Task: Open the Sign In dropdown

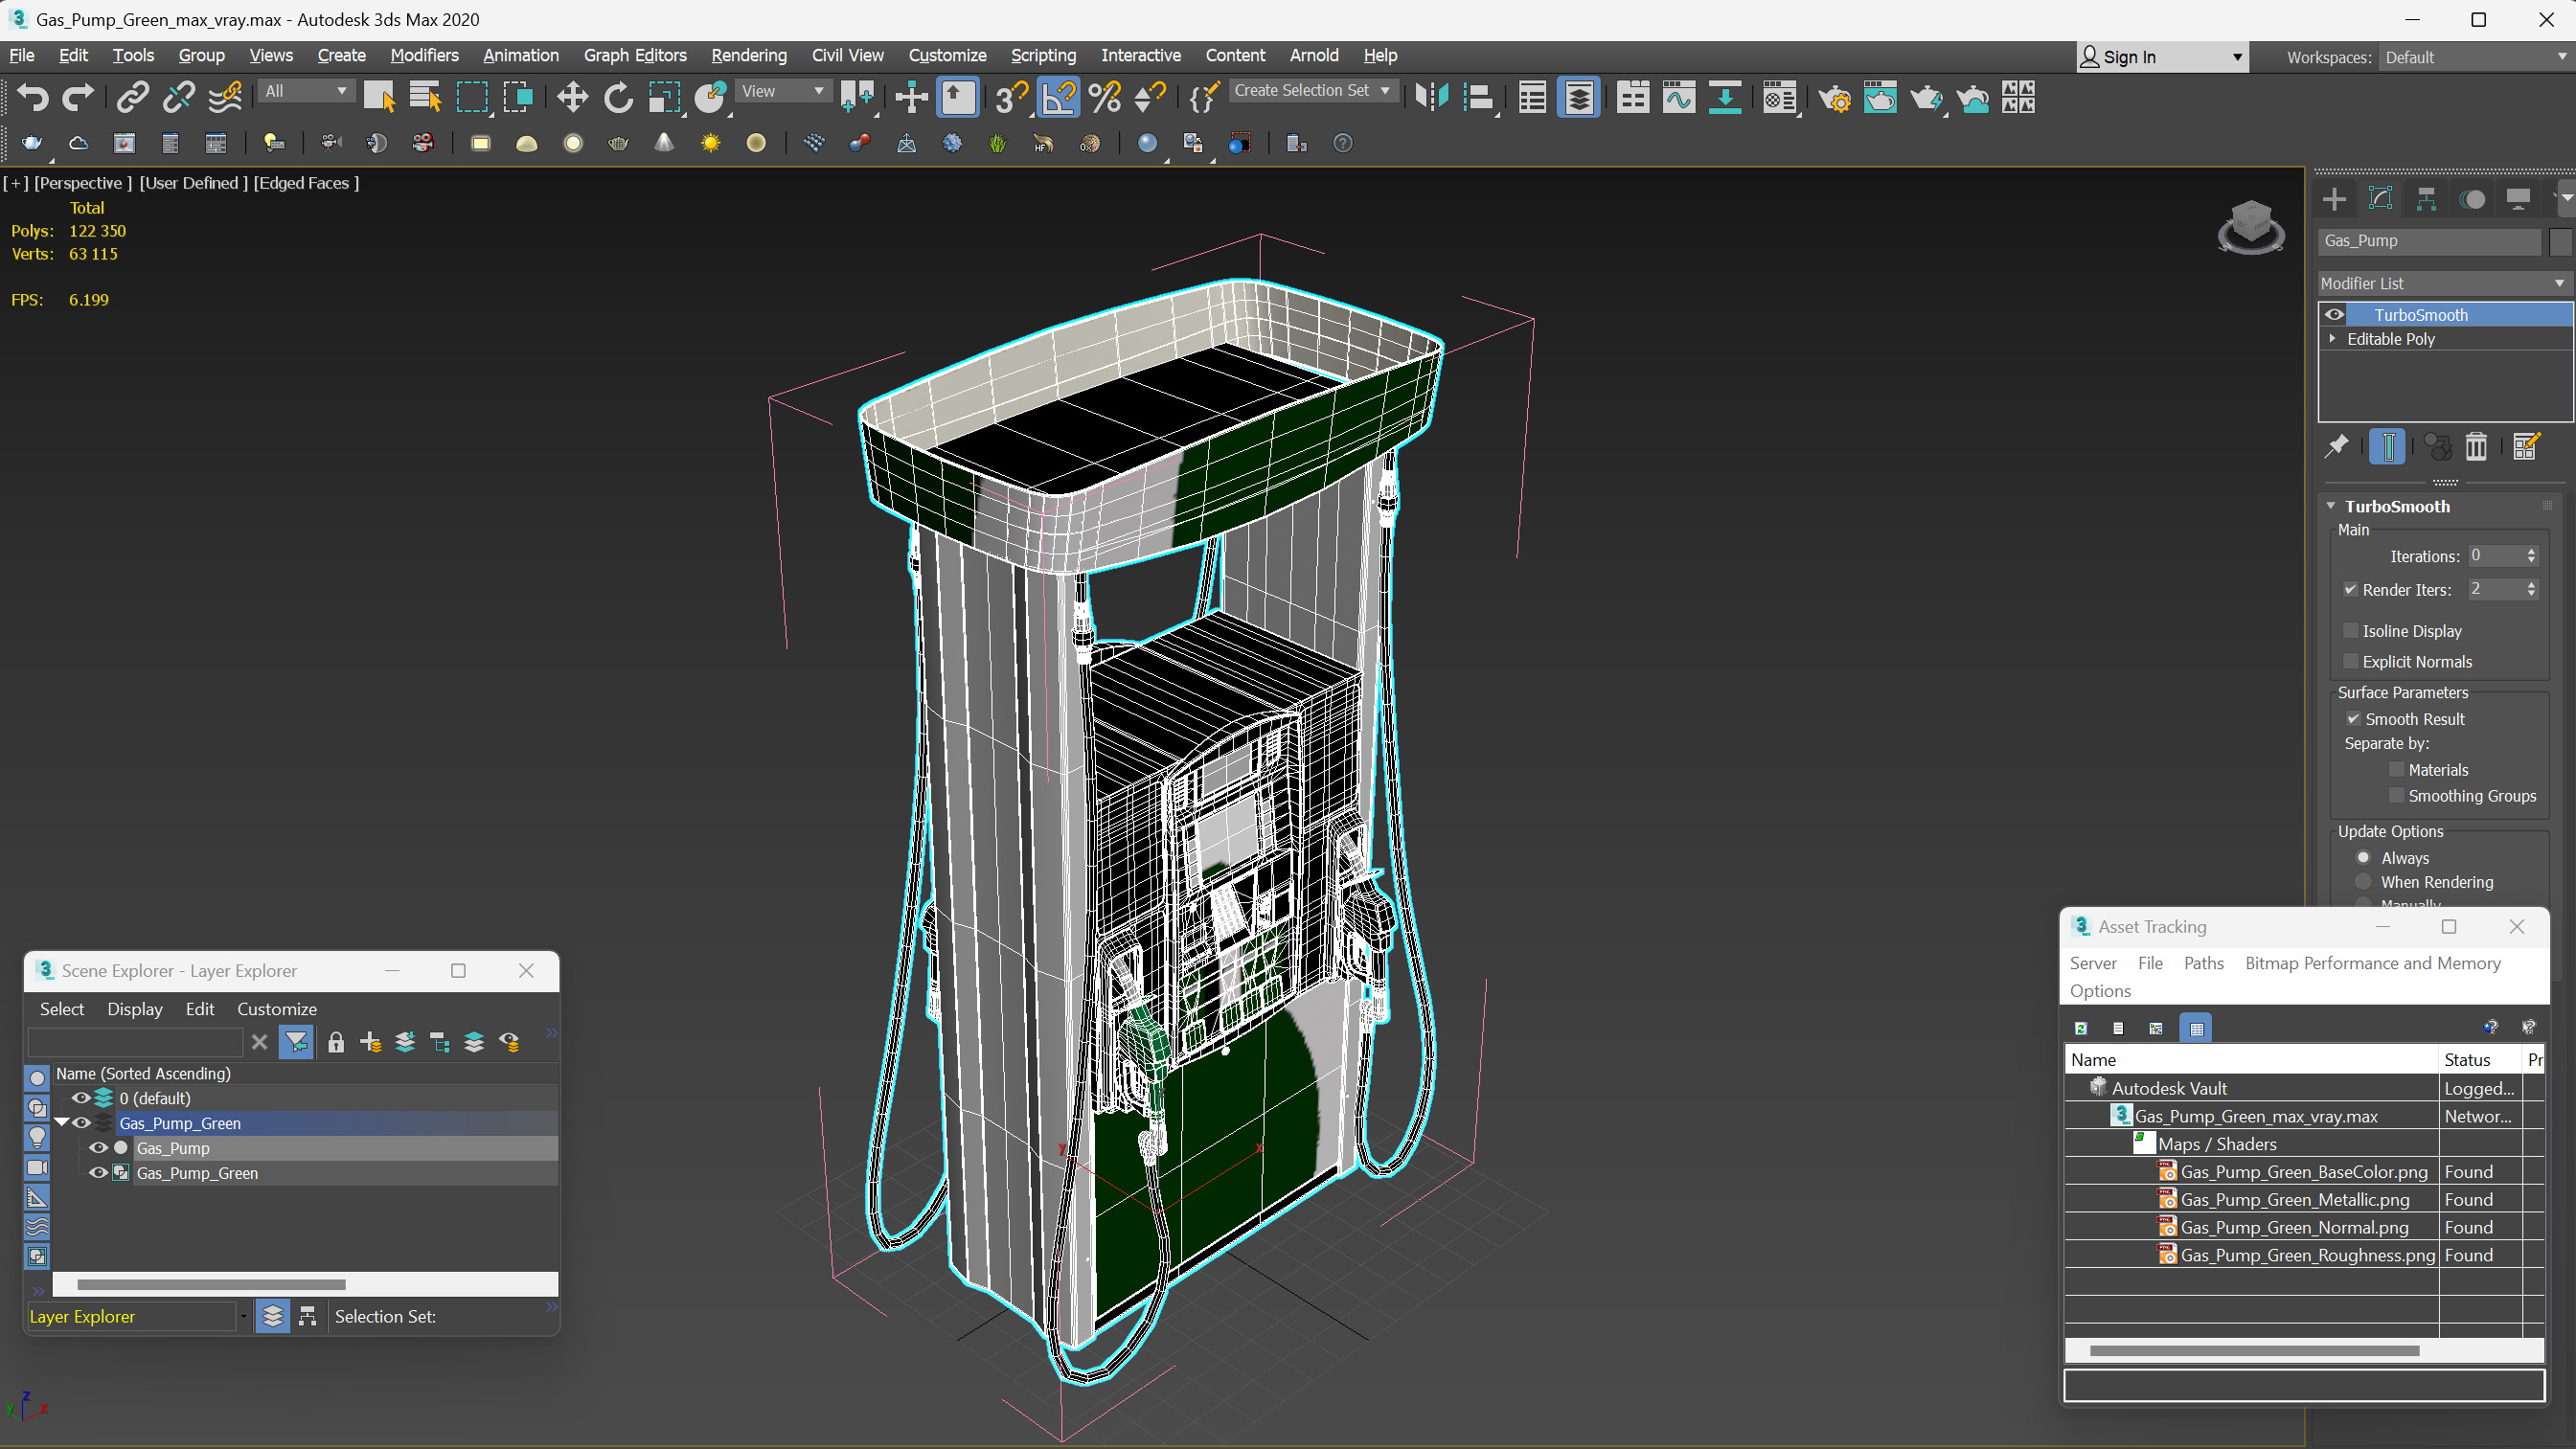Action: tap(2162, 58)
